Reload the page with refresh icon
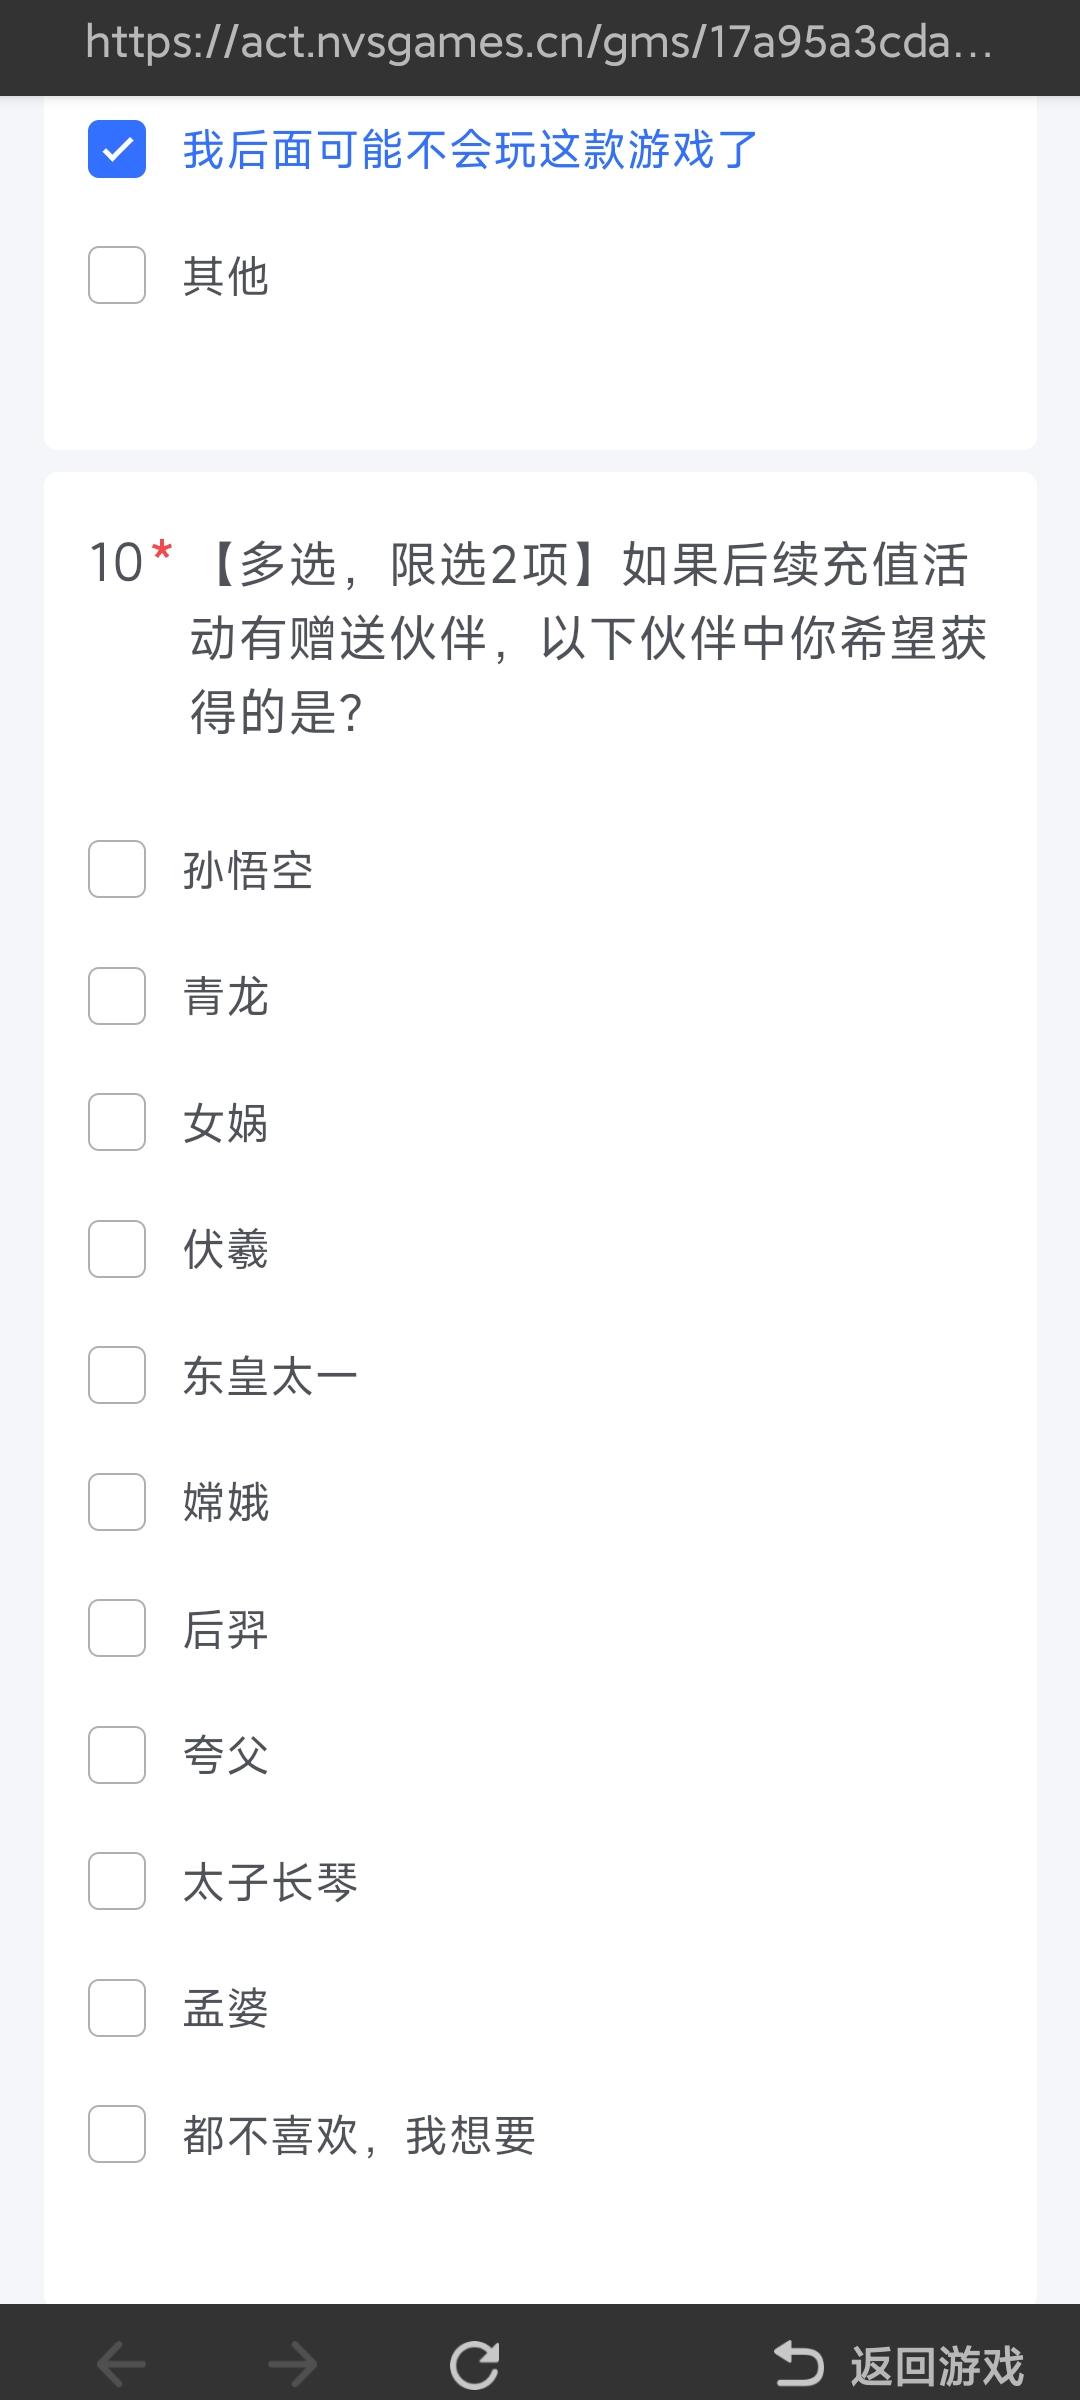The image size is (1080, 2400). (x=474, y=2365)
